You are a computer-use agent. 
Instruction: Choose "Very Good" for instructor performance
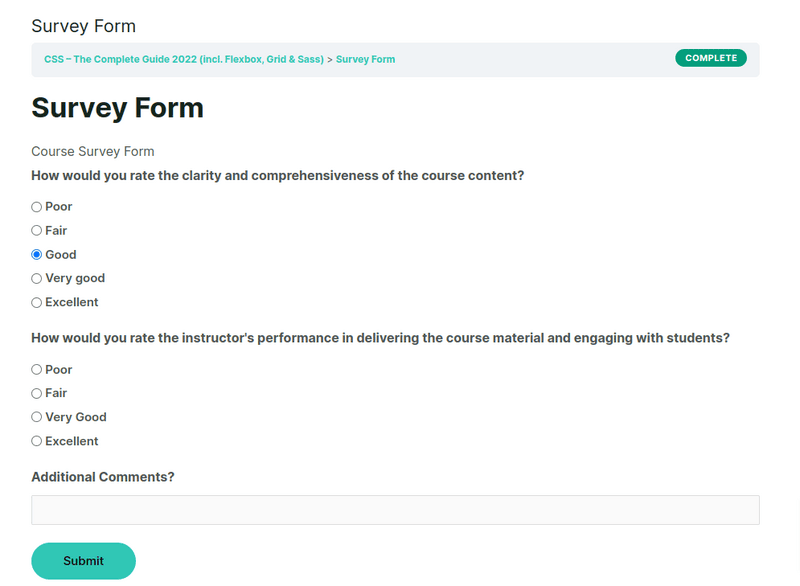click(36, 417)
